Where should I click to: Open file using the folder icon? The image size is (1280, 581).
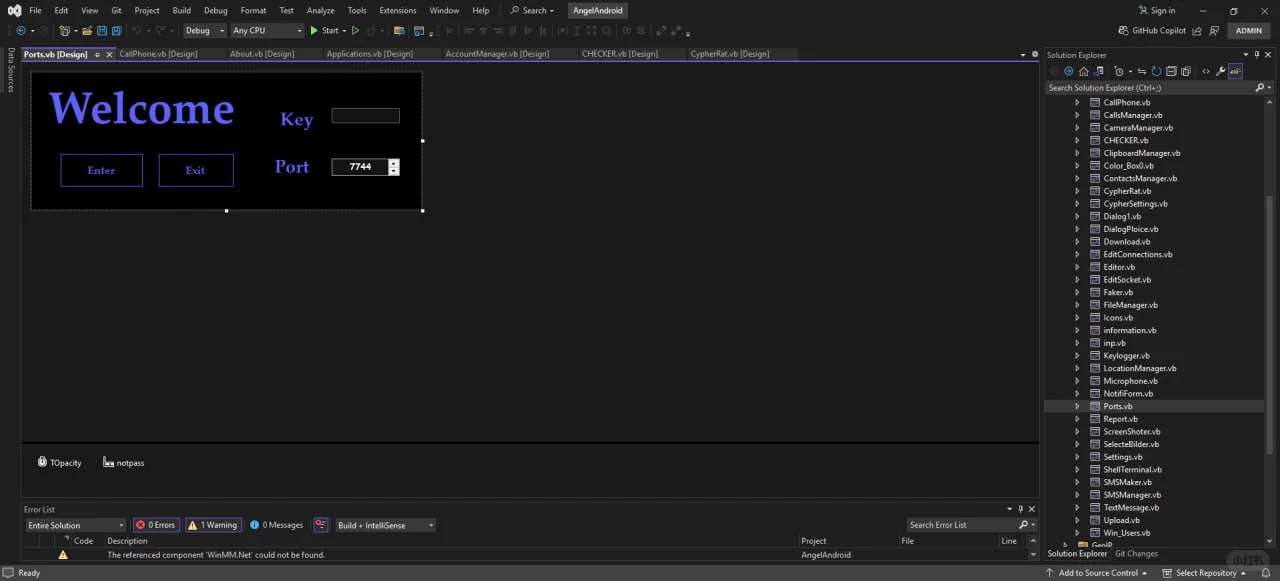coord(87,31)
